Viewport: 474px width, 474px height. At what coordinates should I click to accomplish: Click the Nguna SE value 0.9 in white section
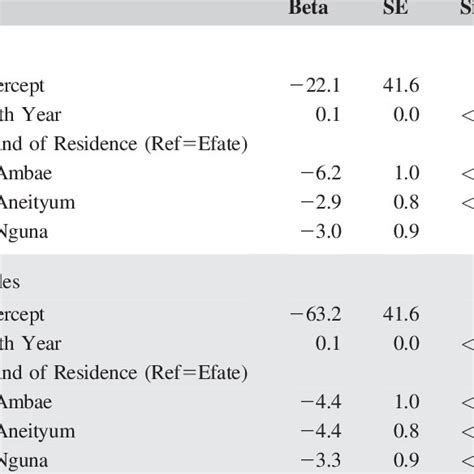pyautogui.click(x=406, y=232)
